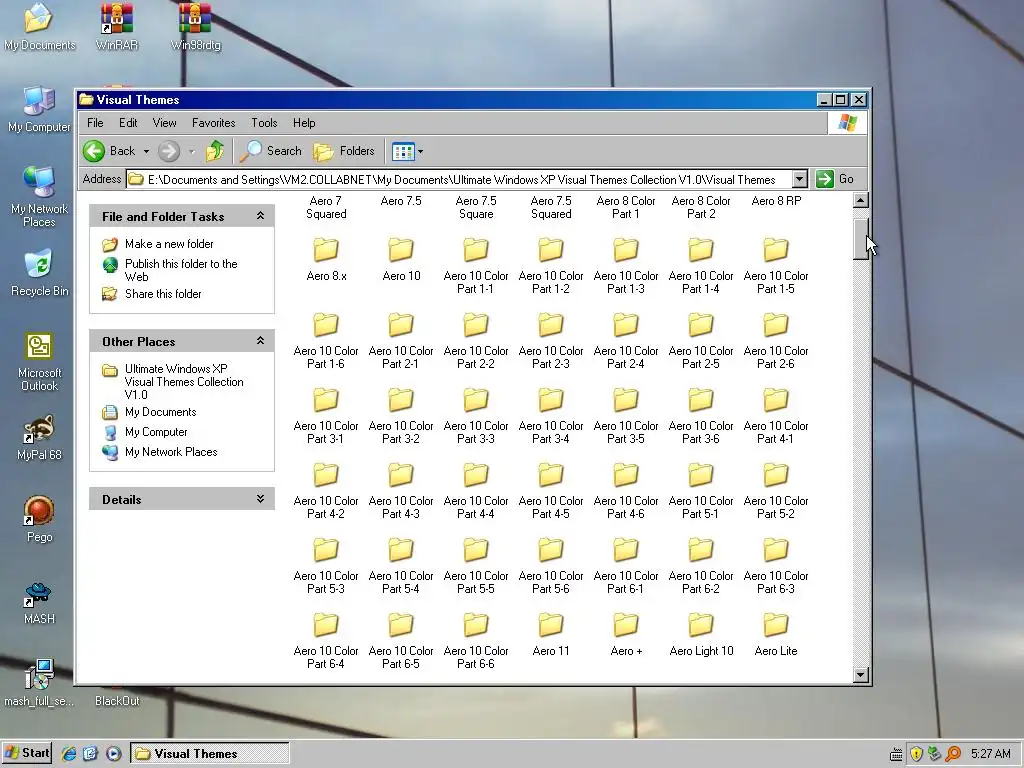Select the Aero 10 Color Part 2-3 folder

pyautogui.click(x=551, y=342)
